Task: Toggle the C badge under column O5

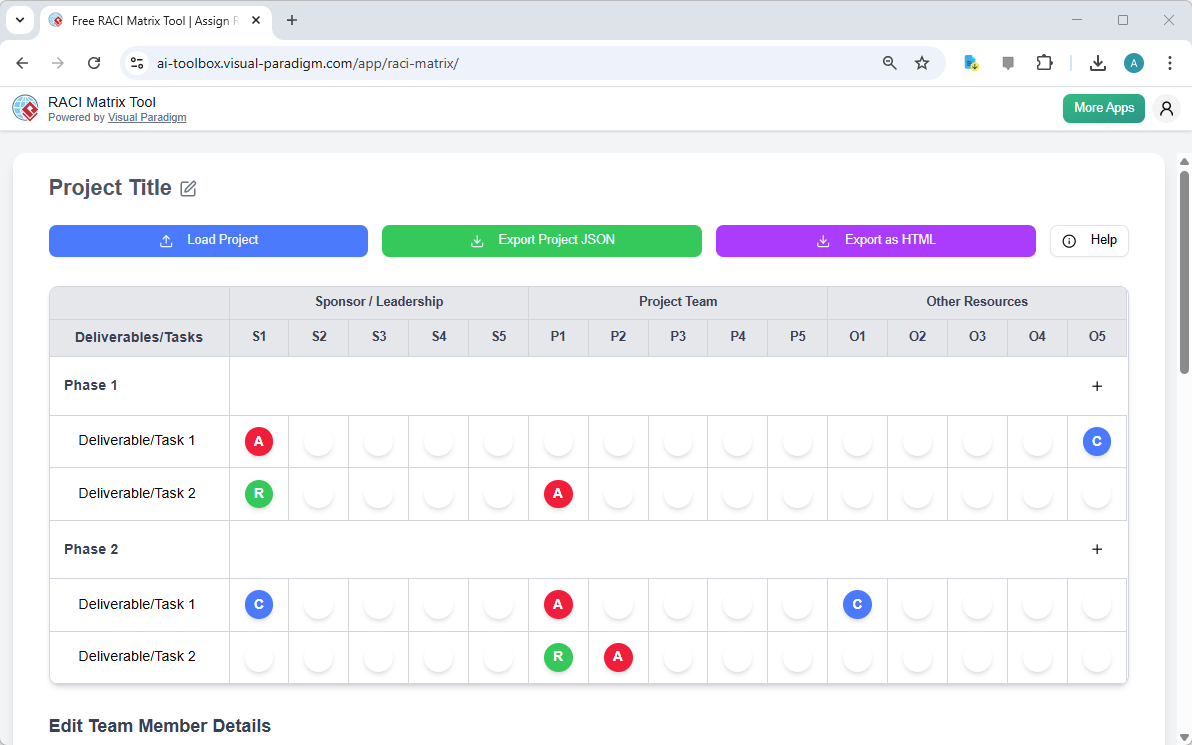Action: click(1097, 441)
